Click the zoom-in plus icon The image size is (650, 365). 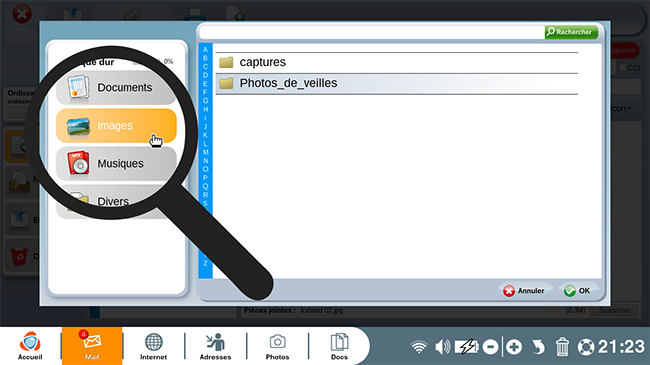pyautogui.click(x=514, y=347)
